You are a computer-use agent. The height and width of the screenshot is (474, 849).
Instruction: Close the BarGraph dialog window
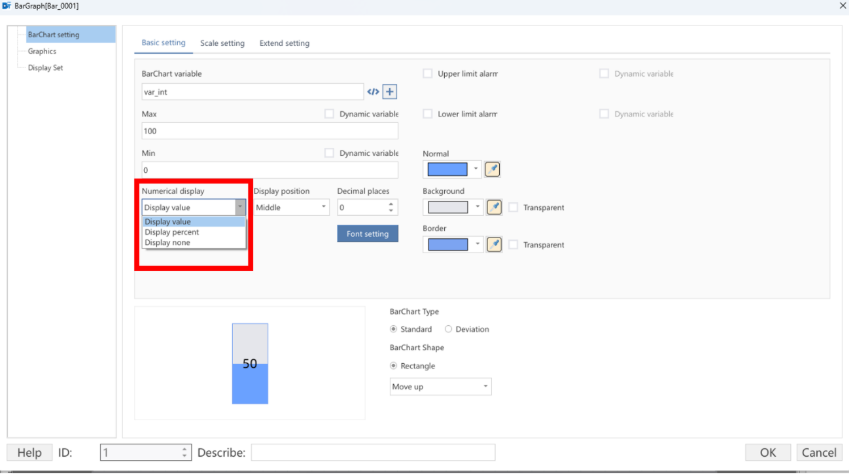click(843, 5)
